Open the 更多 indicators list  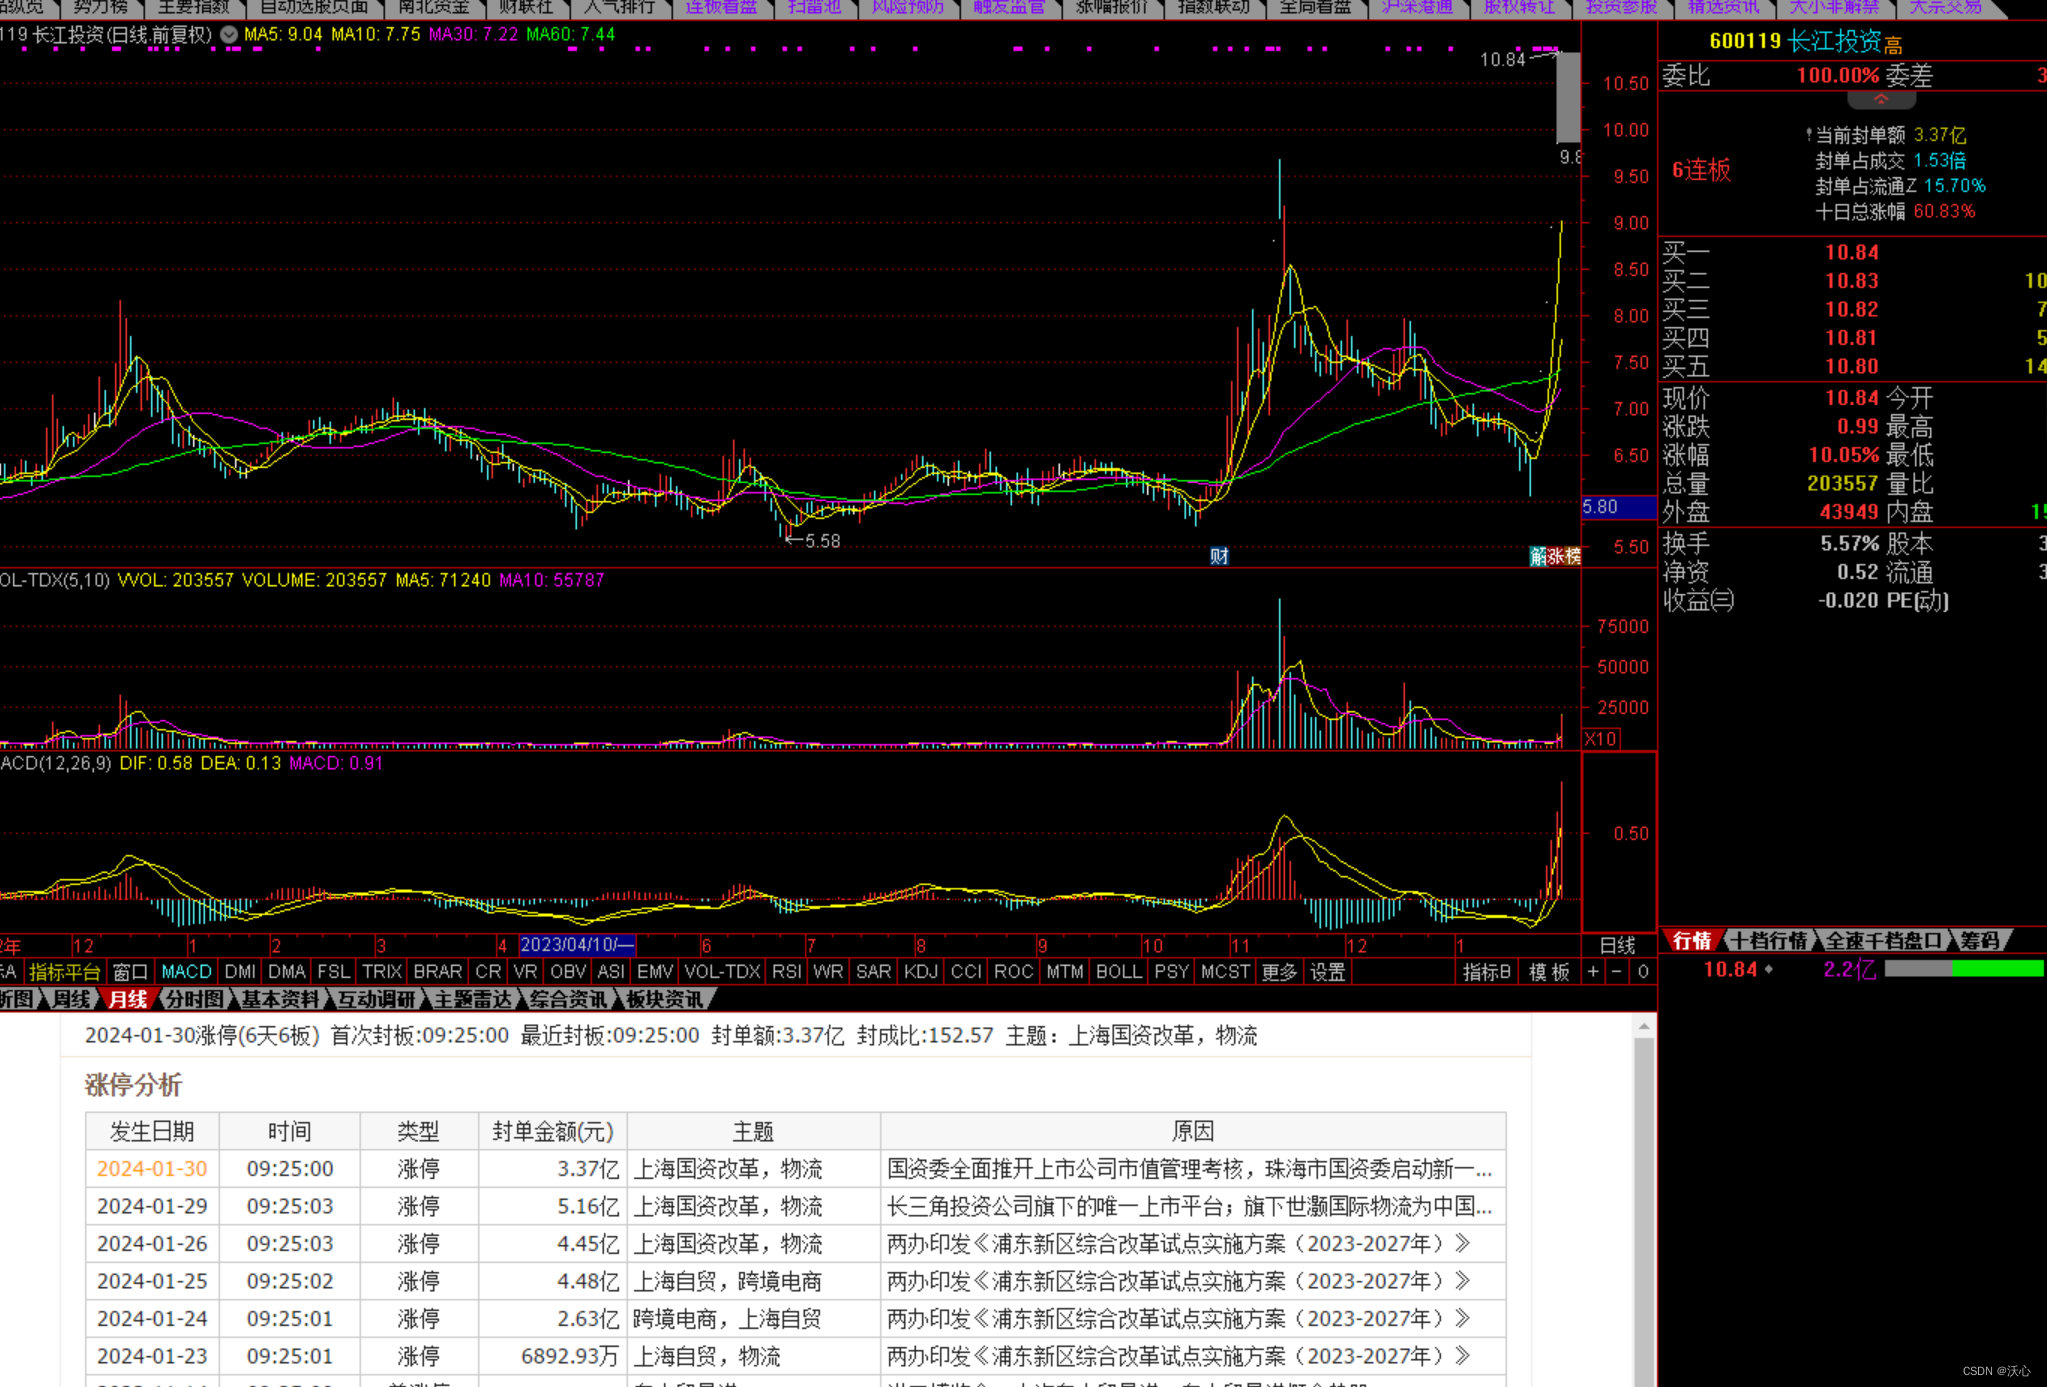click(1278, 972)
